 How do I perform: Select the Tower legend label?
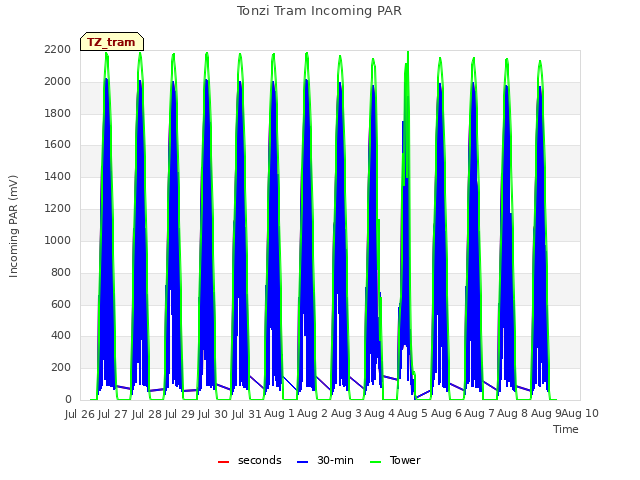[405, 460]
